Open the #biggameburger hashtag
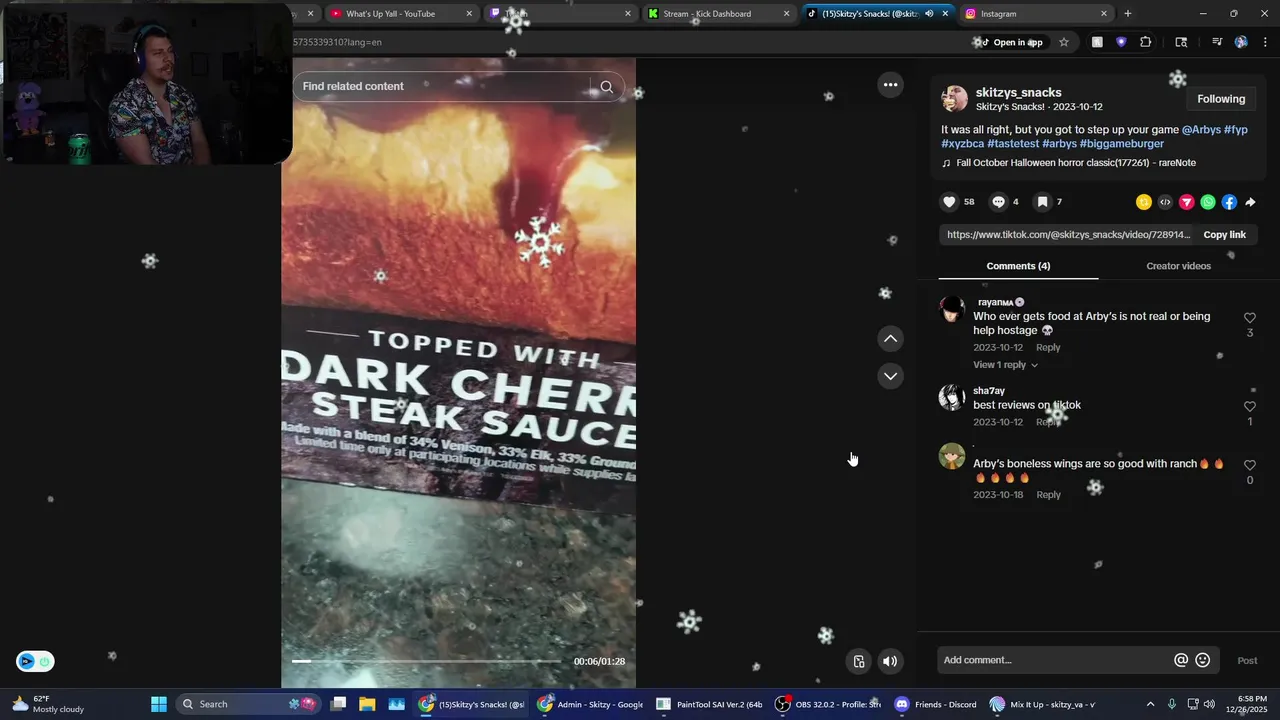This screenshot has height=720, width=1280. [1121, 144]
